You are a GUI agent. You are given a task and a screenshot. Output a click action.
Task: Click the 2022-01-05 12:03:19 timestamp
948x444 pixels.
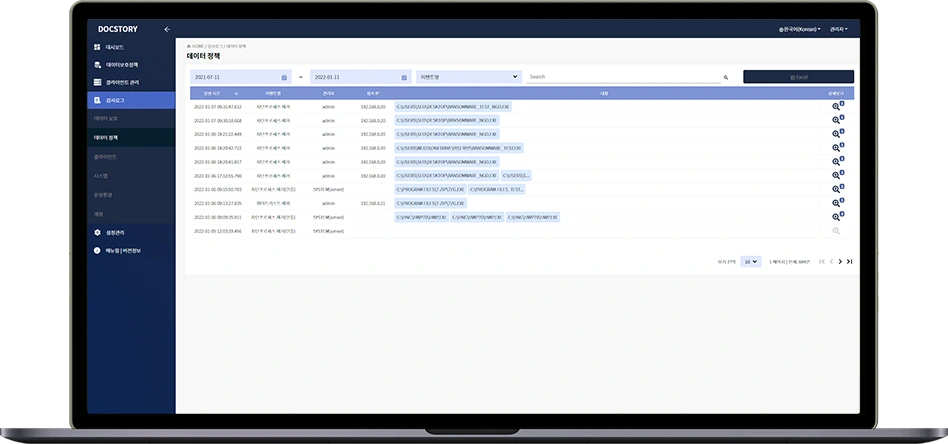tap(218, 231)
